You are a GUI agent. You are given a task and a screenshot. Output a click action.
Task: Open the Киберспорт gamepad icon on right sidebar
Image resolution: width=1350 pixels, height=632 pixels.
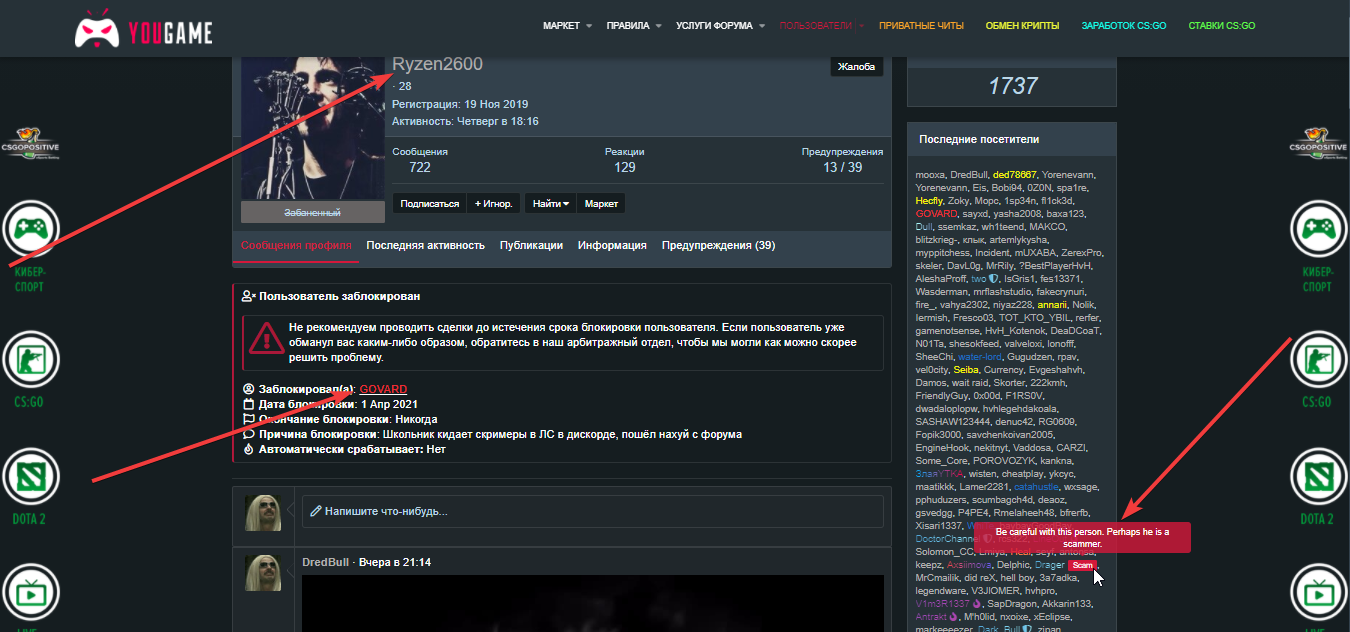[x=1318, y=228]
